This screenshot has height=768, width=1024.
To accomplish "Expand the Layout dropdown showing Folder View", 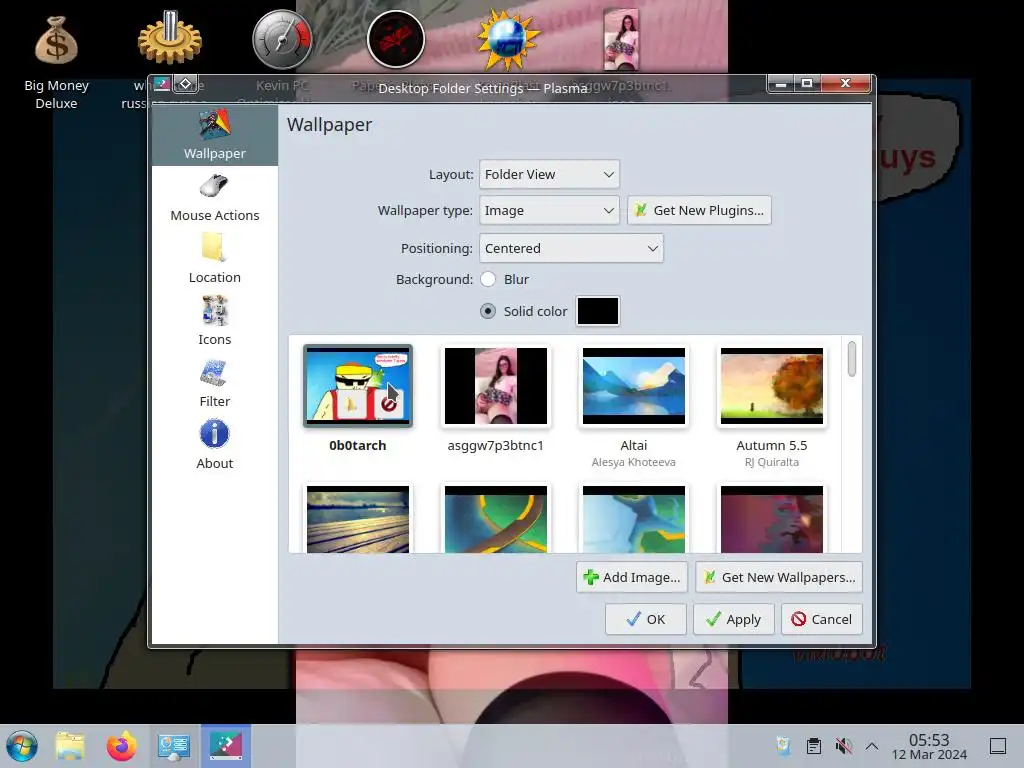I will [549, 174].
